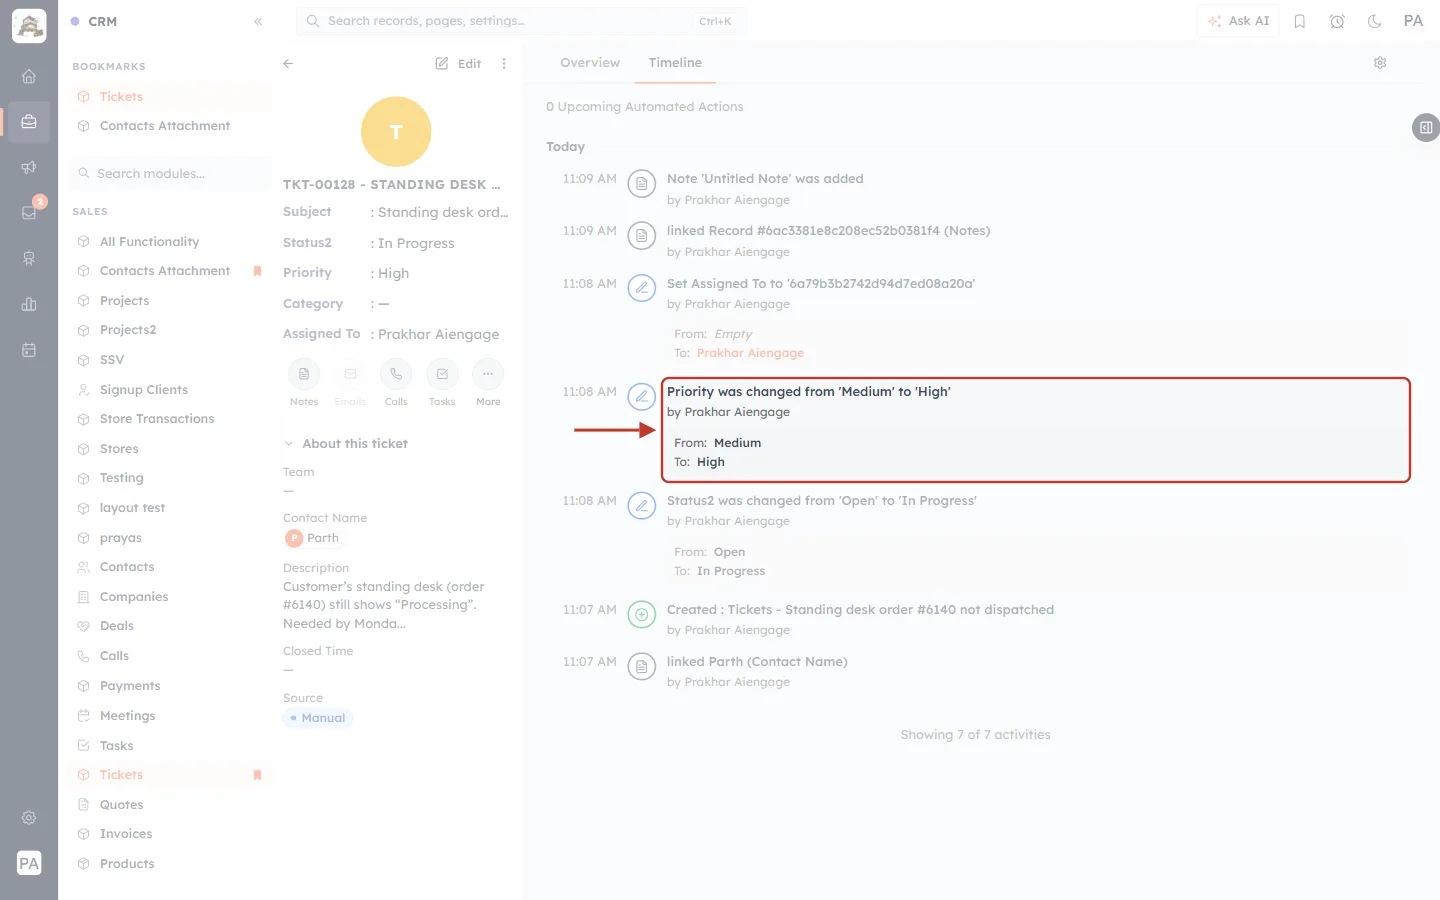
Task: Collapse the About this ticket section
Action: click(x=289, y=443)
